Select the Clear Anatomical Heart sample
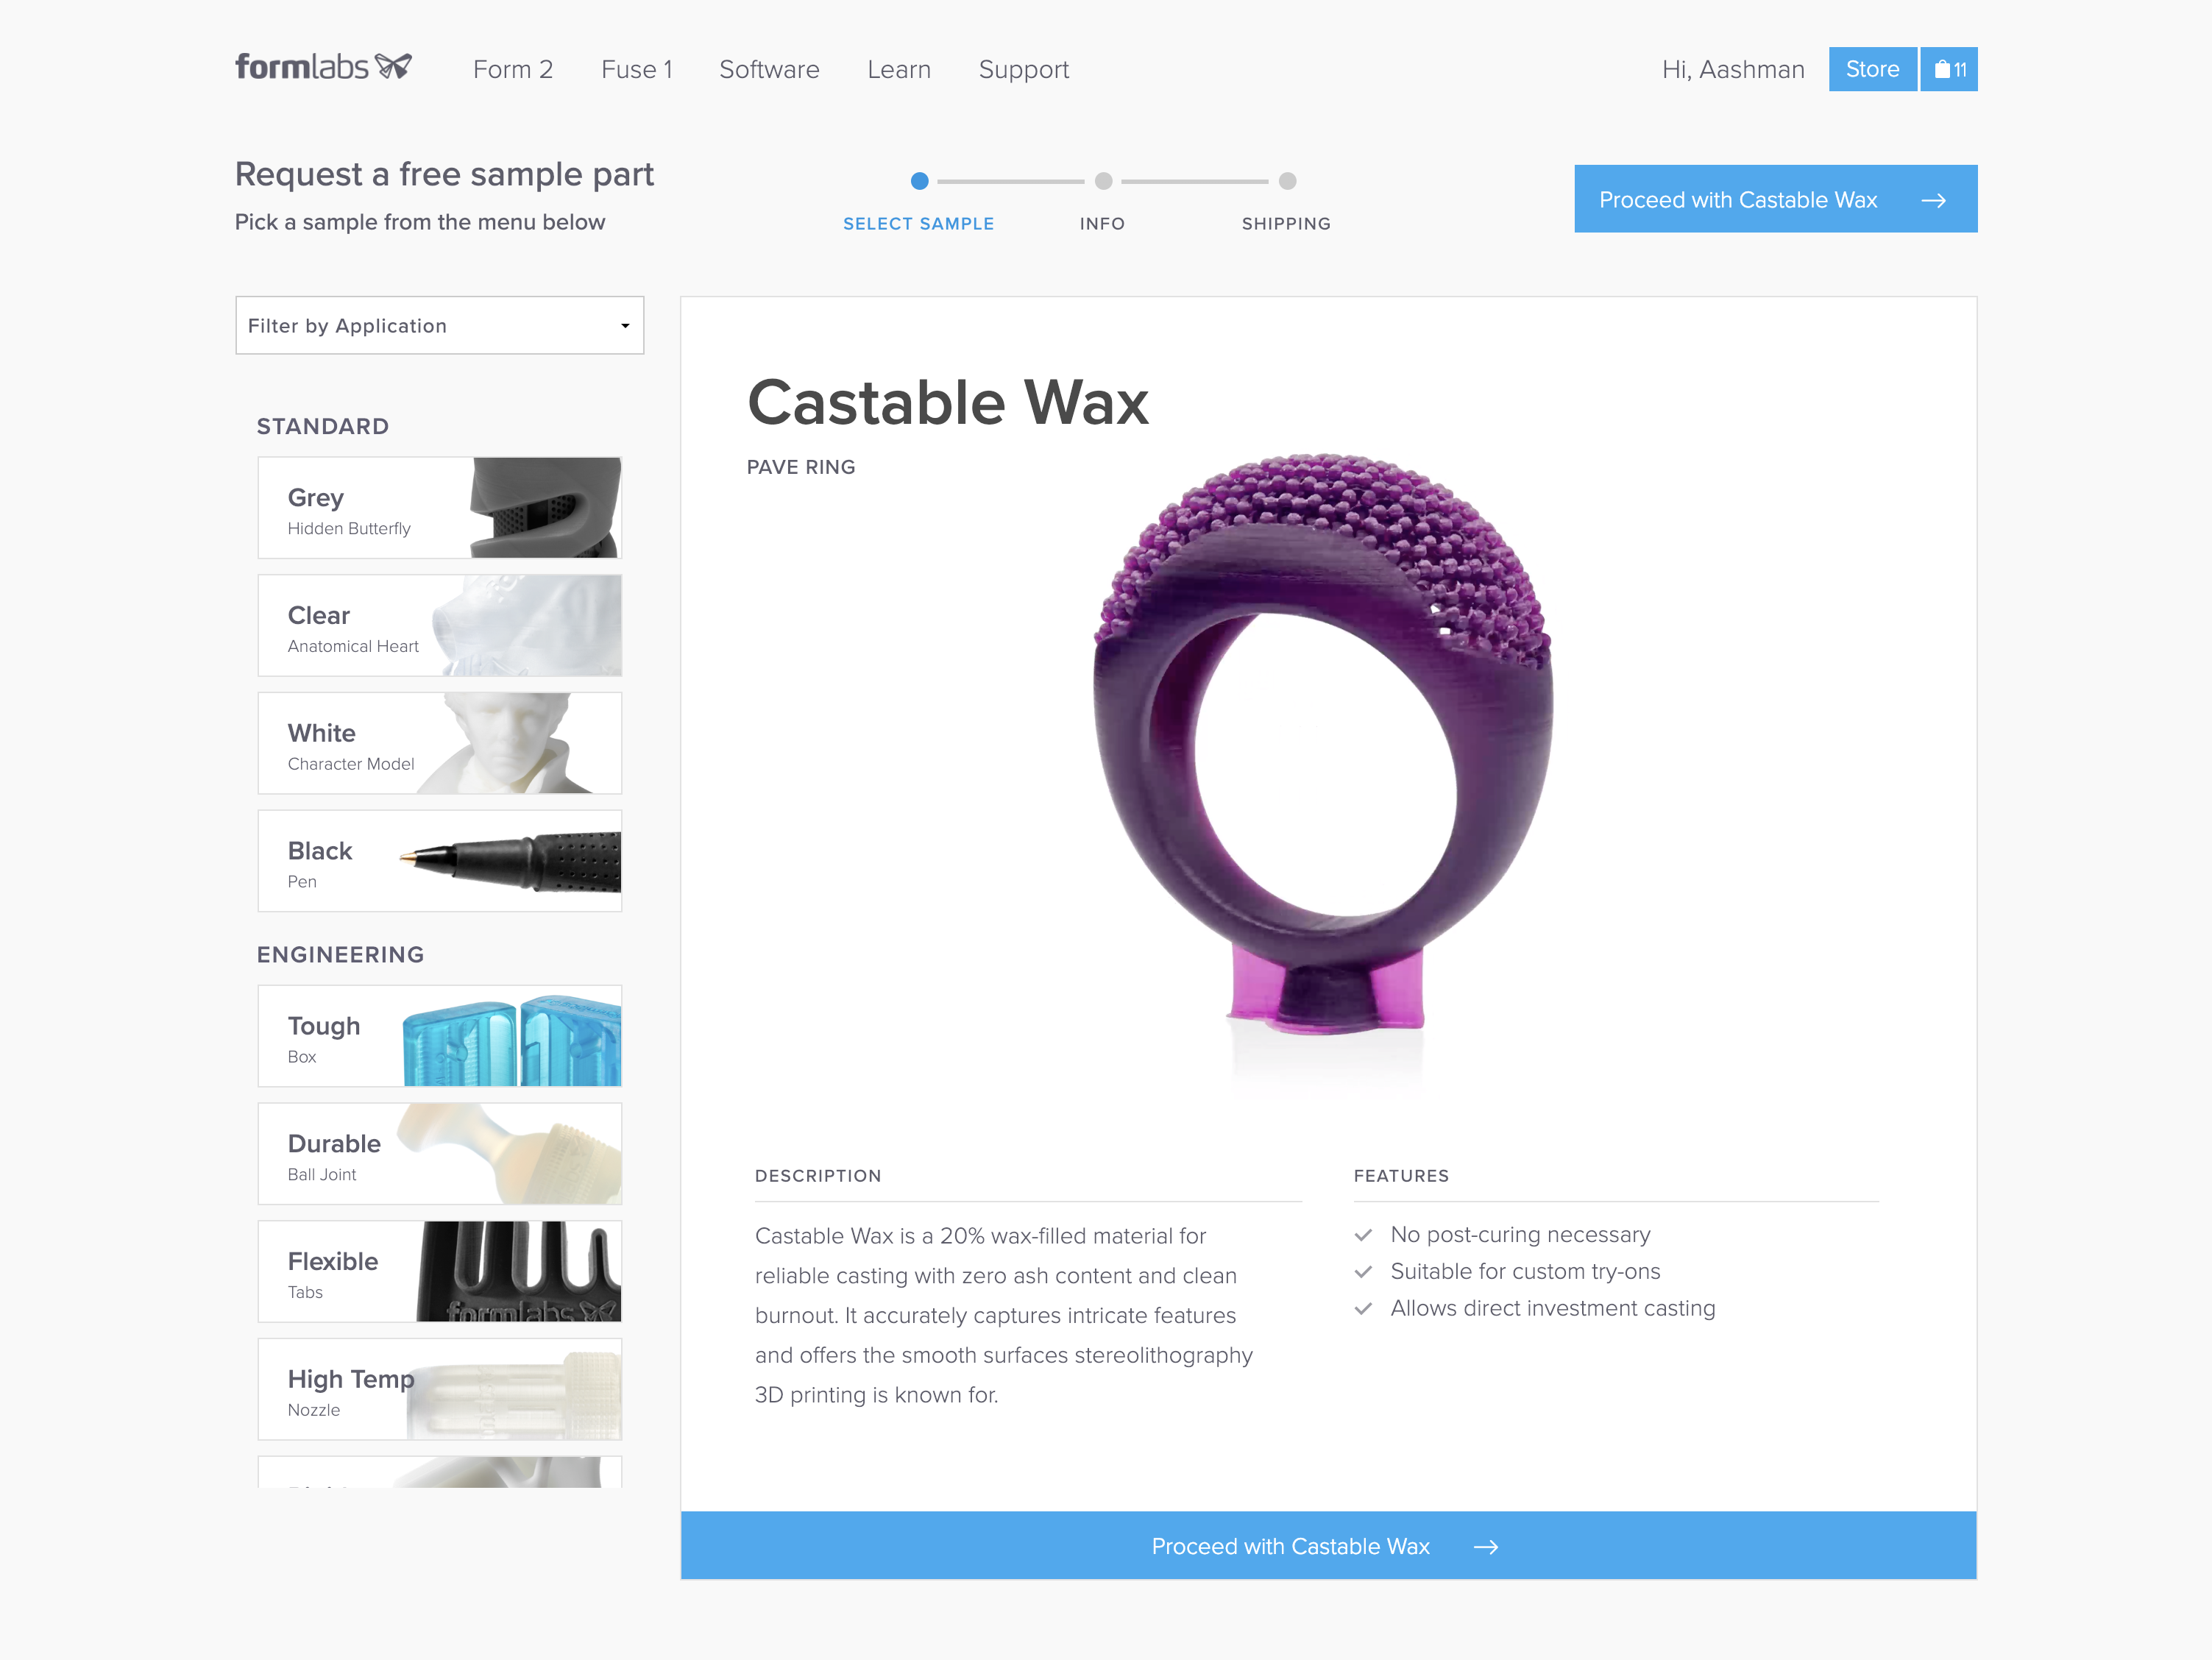The width and height of the screenshot is (2212, 1660). tap(440, 625)
